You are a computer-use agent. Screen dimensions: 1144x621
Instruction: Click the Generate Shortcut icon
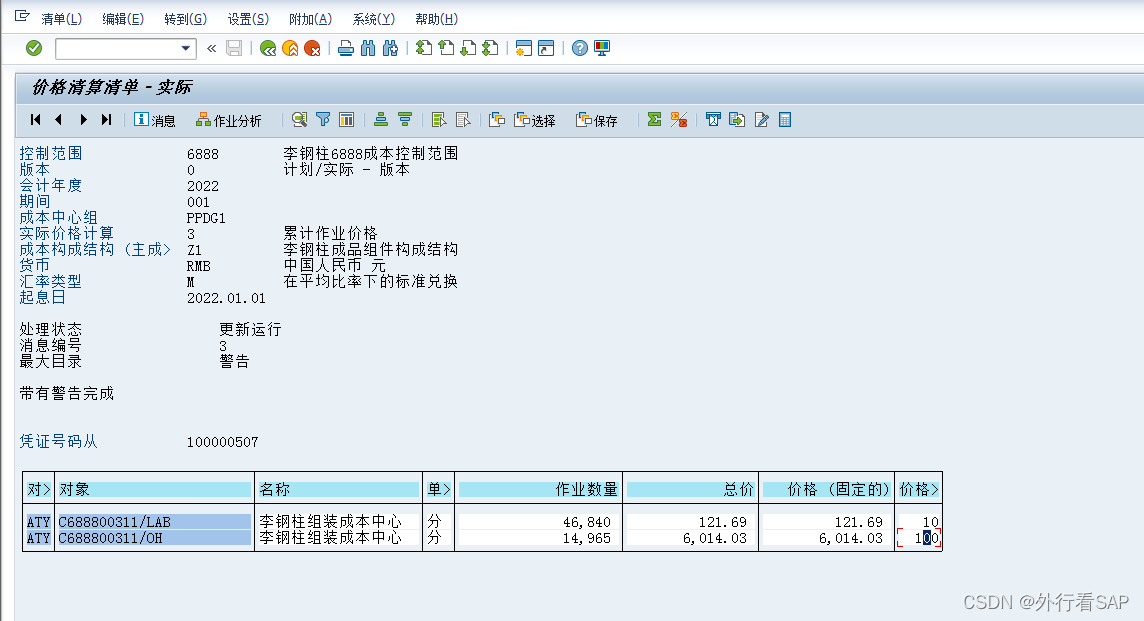pyautogui.click(x=546, y=48)
